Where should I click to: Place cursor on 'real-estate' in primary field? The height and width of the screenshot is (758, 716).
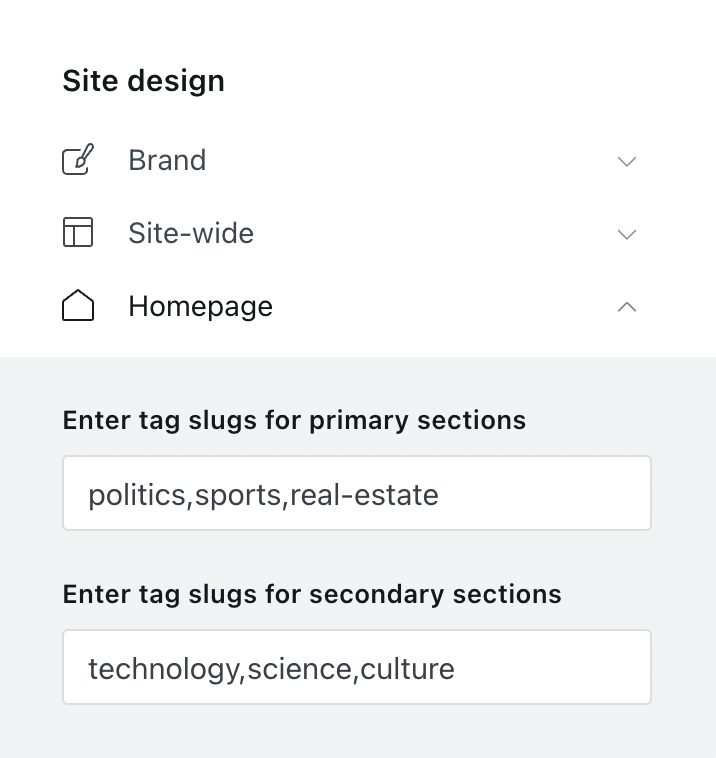tap(365, 494)
